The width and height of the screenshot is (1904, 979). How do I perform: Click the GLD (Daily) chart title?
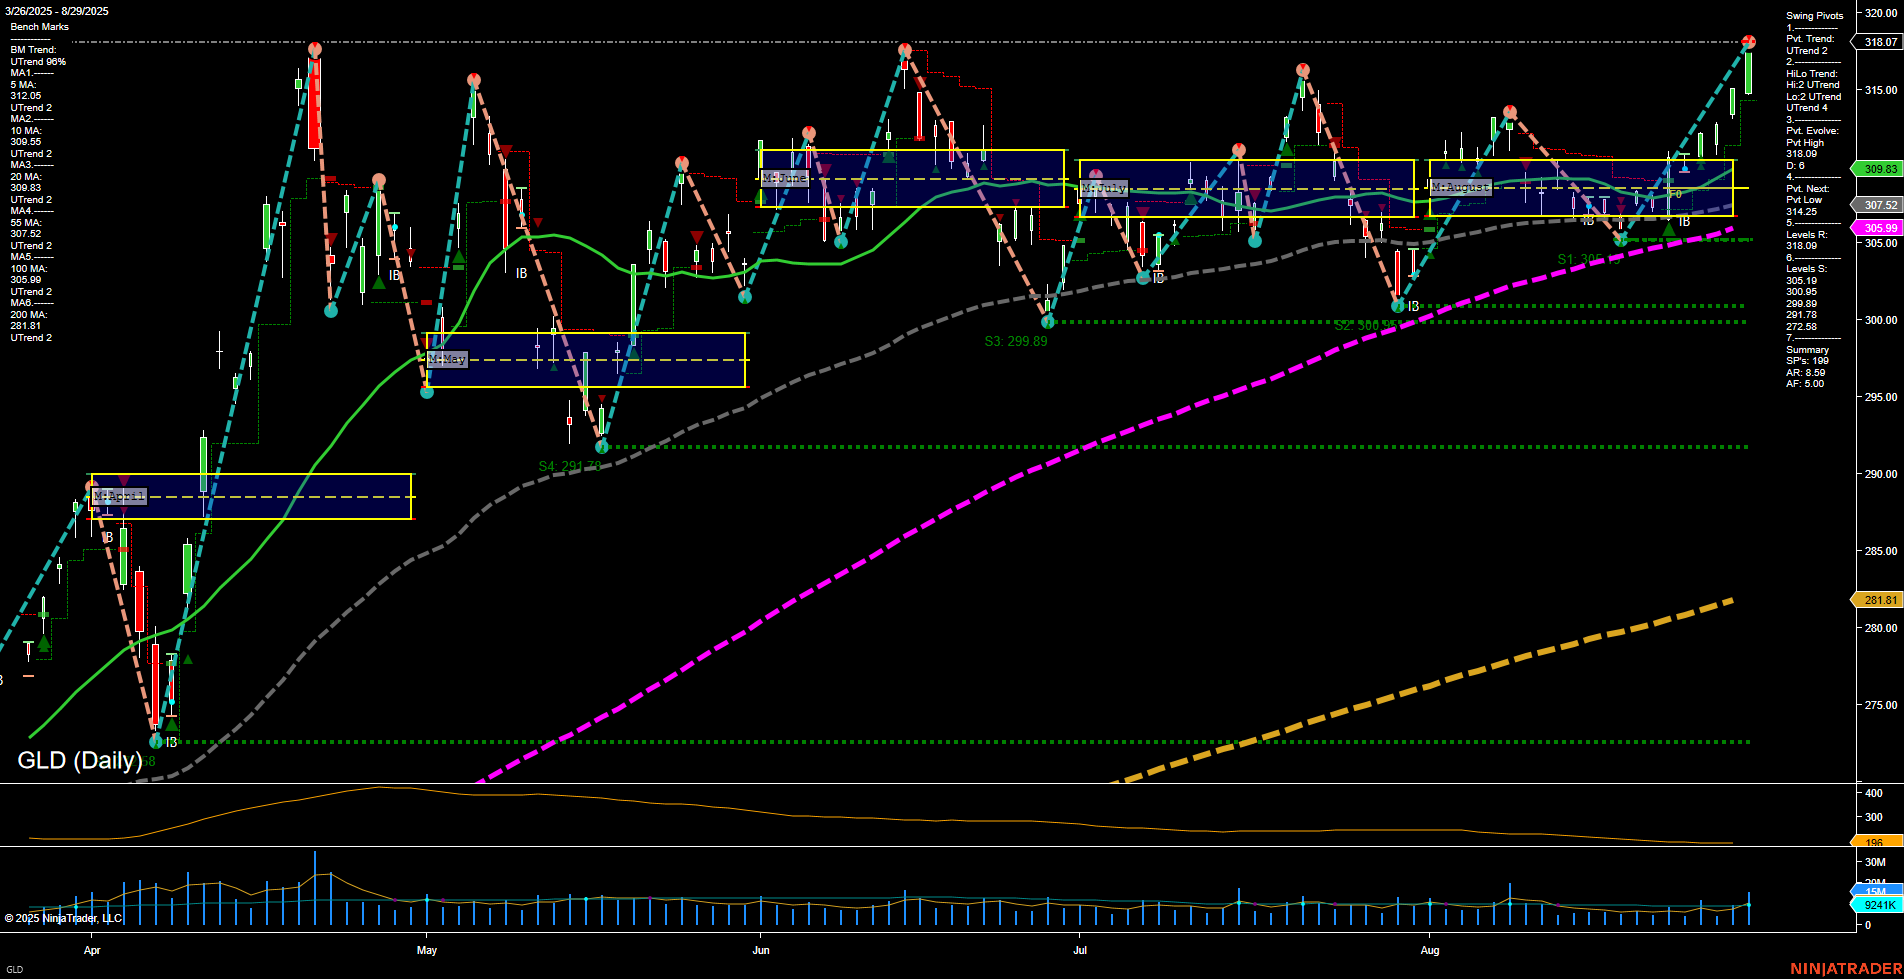(79, 760)
